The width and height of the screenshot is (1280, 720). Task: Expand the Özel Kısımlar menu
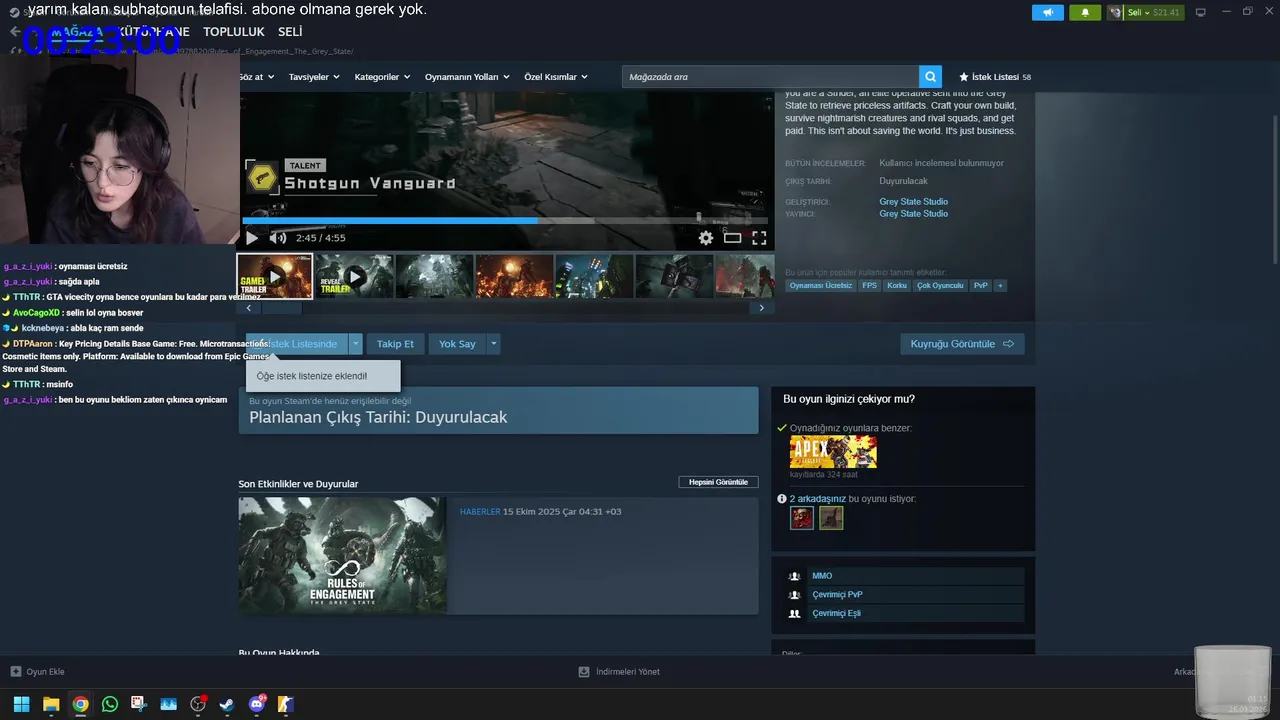(x=556, y=77)
